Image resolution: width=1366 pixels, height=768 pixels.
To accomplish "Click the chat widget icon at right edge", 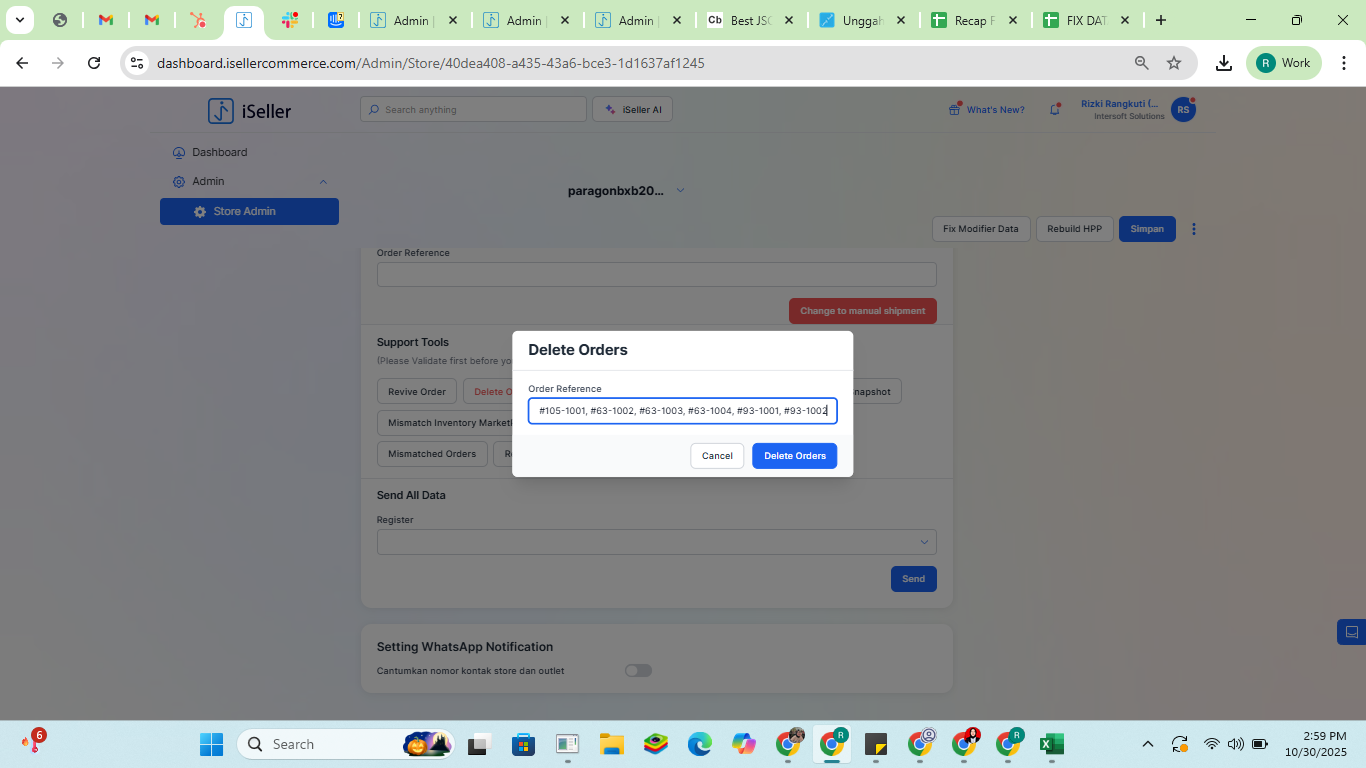I will click(x=1351, y=632).
